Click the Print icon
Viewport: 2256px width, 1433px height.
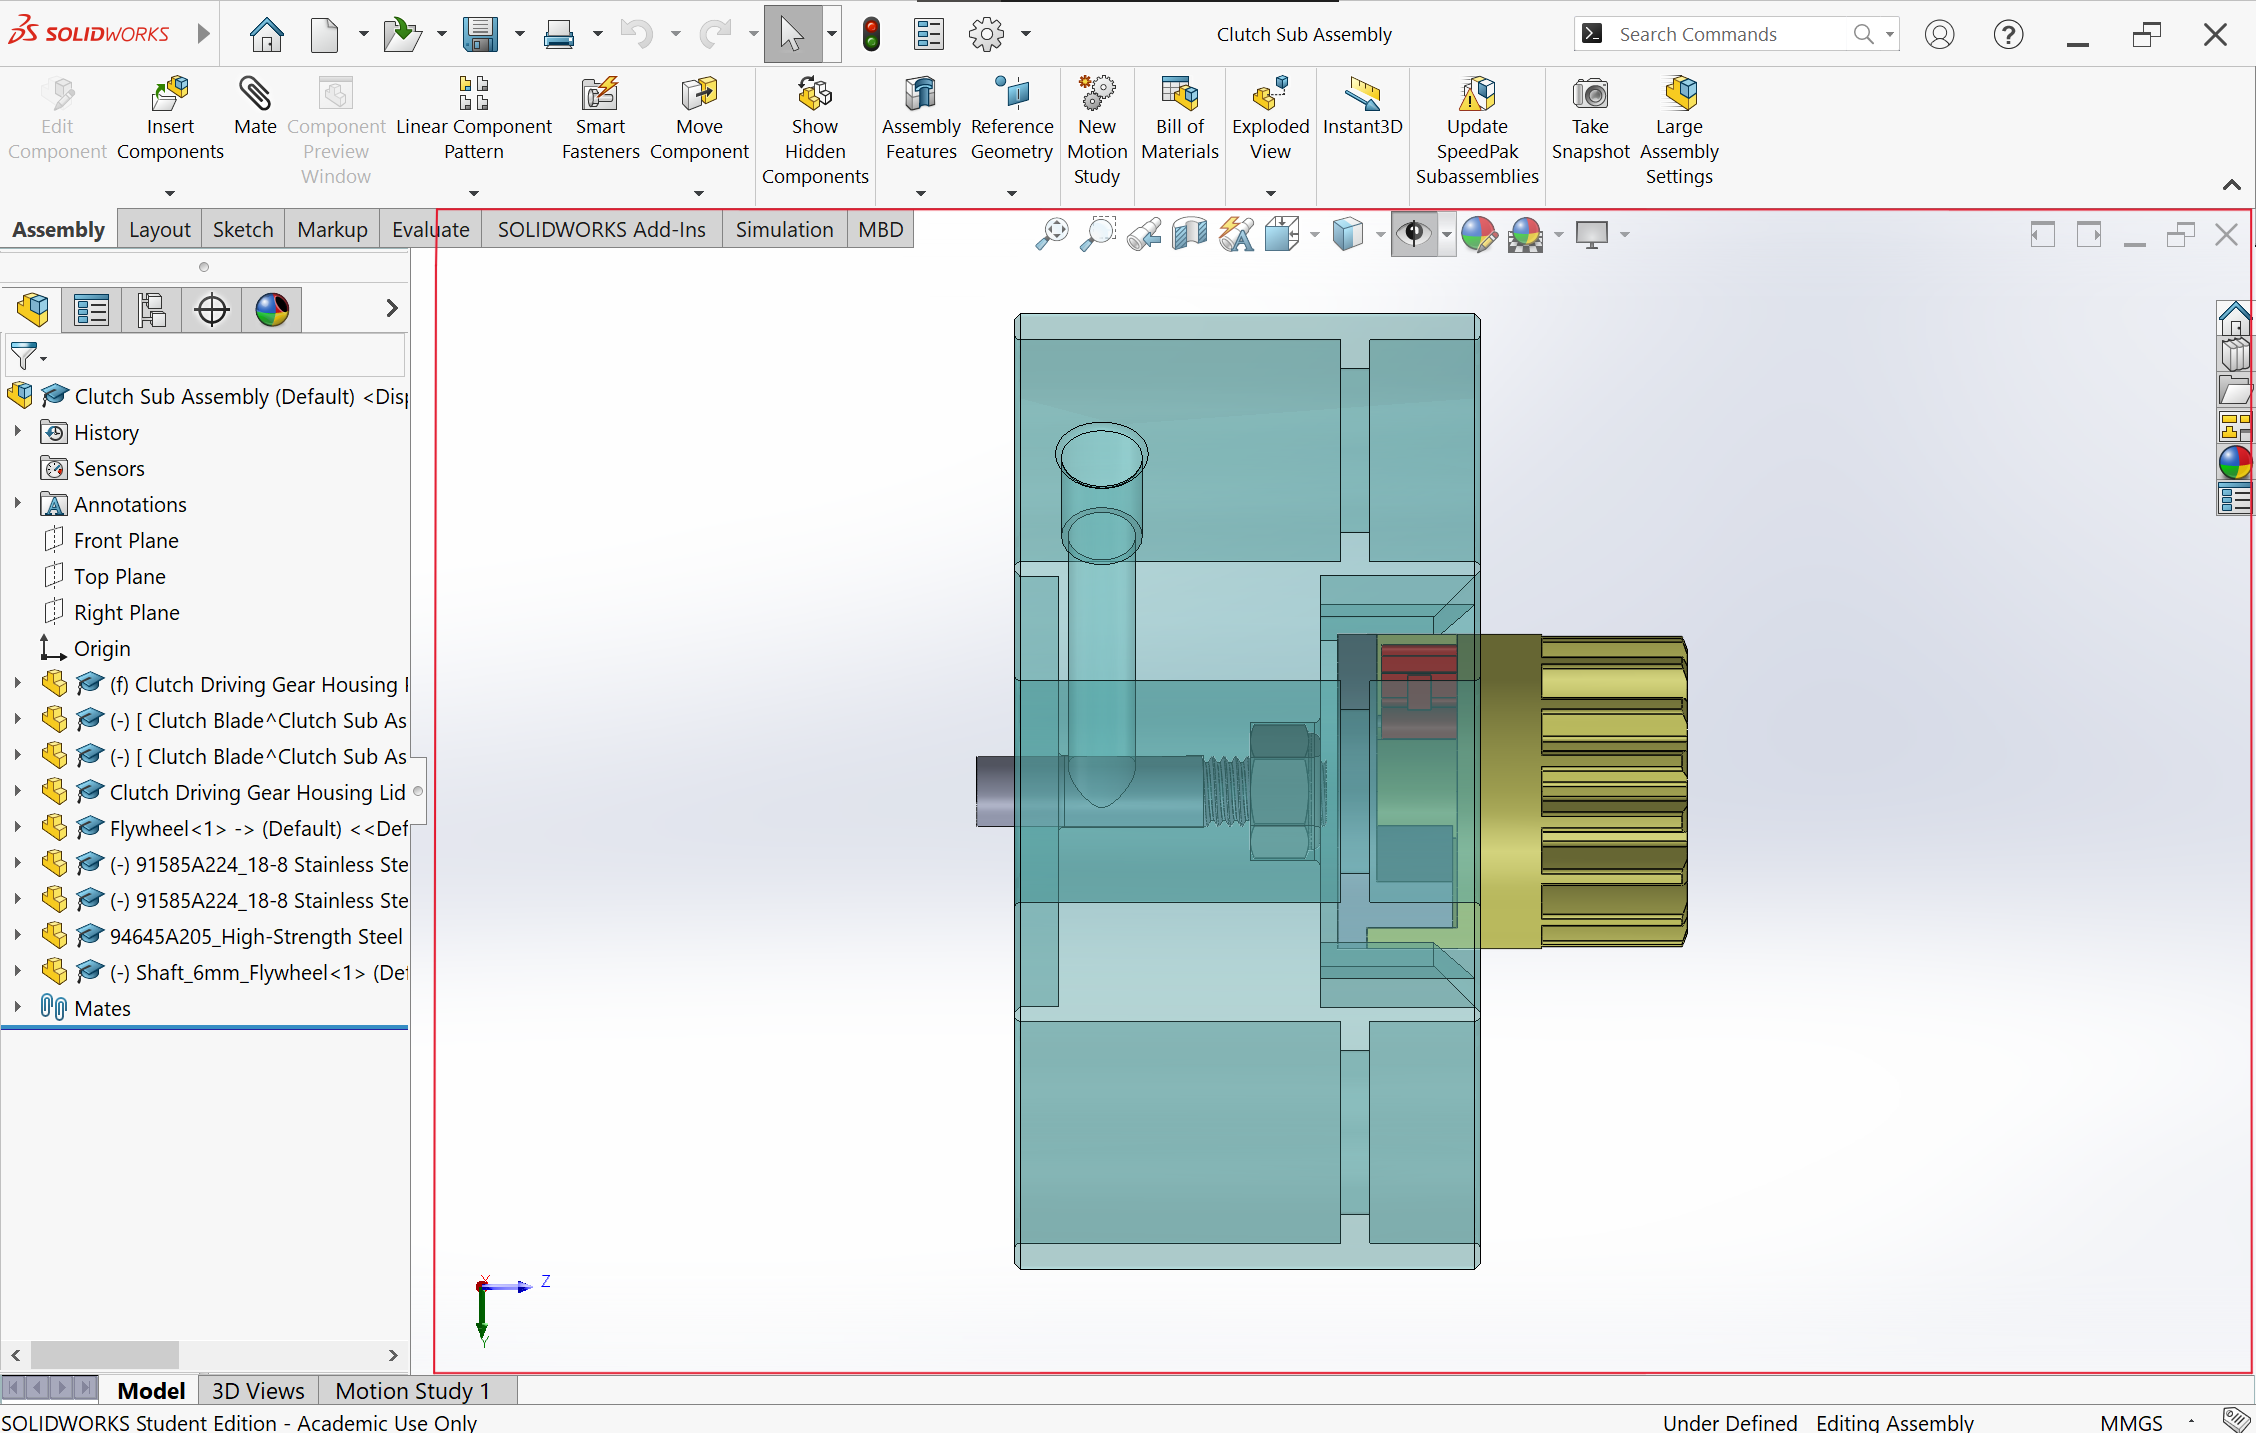(558, 34)
